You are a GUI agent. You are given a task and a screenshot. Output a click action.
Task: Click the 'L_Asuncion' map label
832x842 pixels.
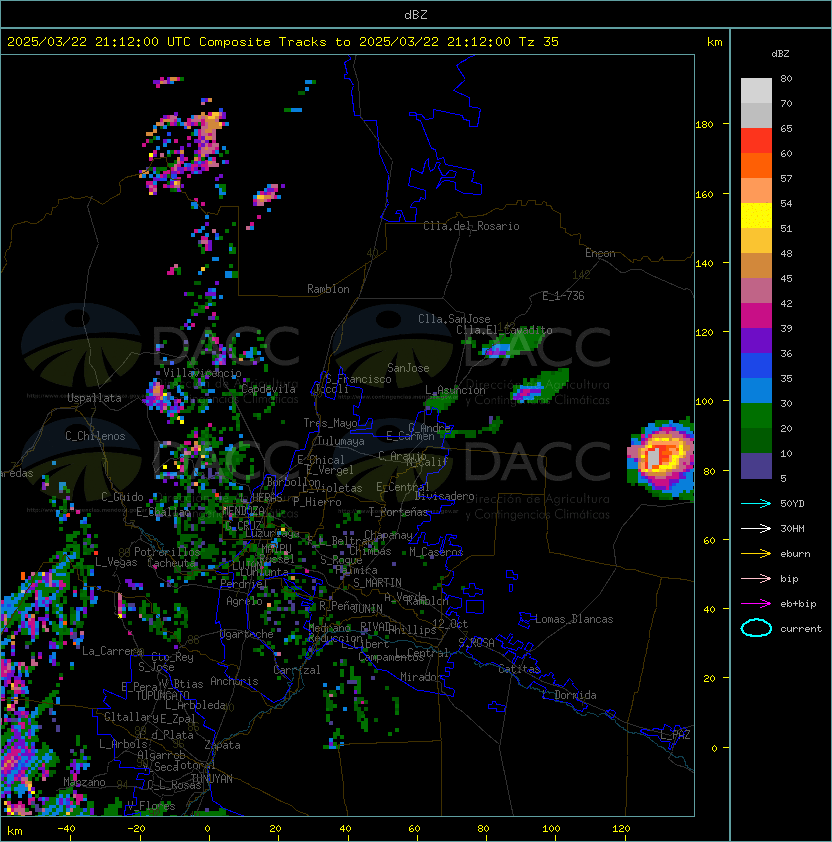pyautogui.click(x=455, y=389)
